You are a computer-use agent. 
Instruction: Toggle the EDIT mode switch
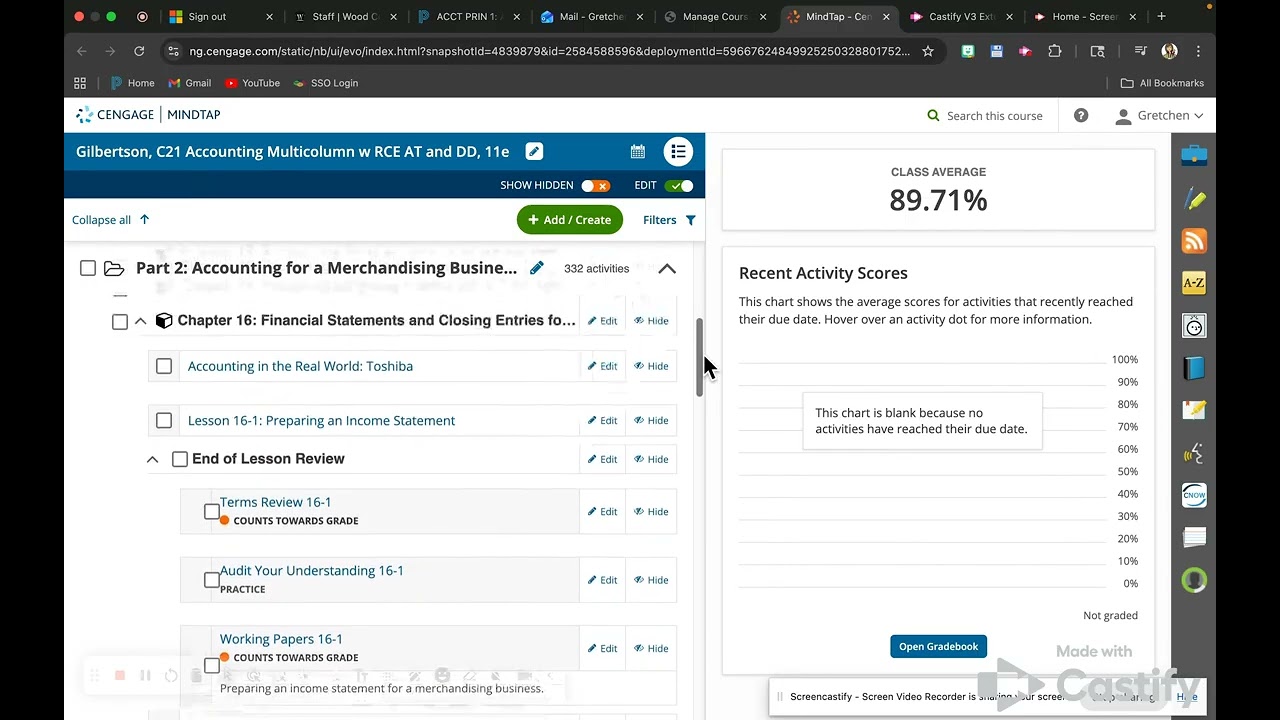[x=679, y=186]
